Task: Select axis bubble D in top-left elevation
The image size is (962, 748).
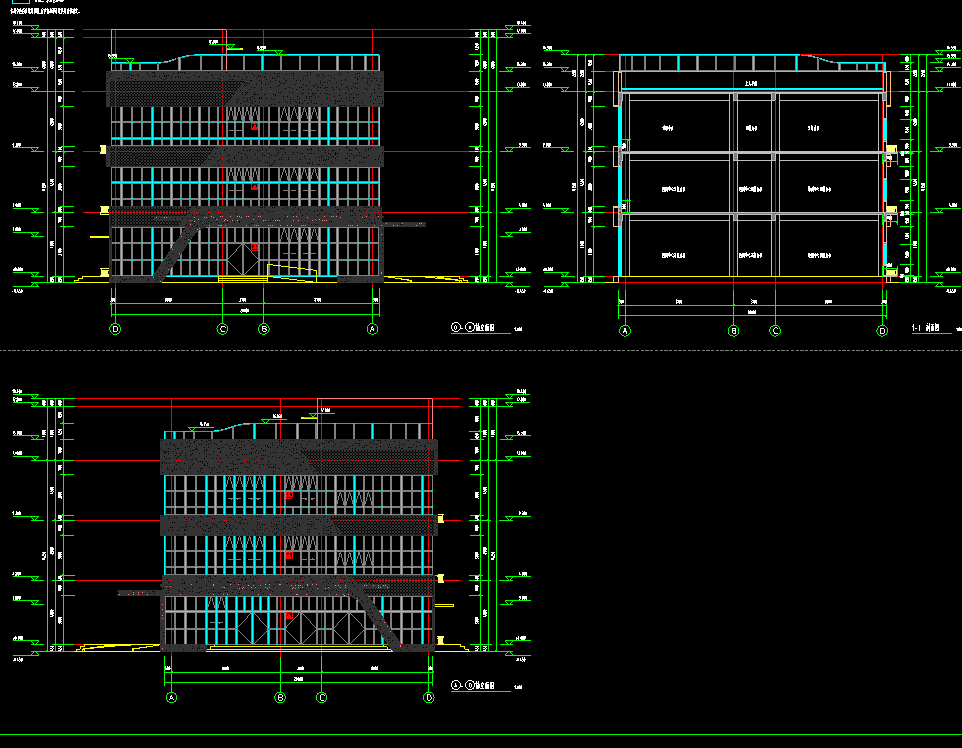Action: click(x=115, y=329)
